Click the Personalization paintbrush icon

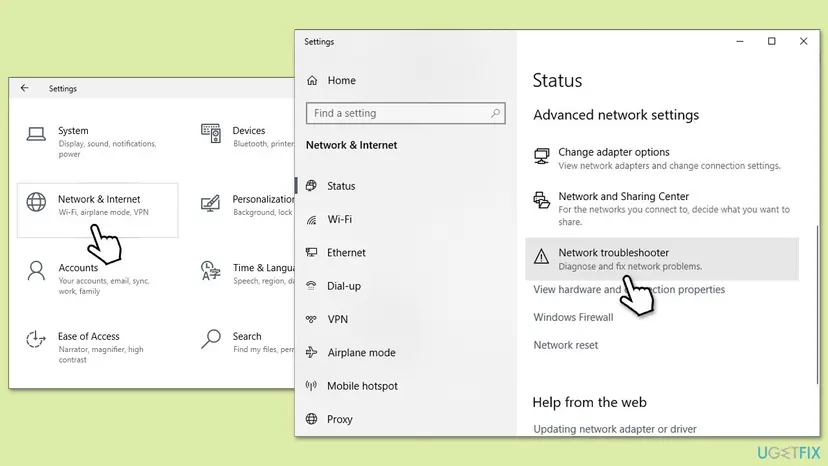210,203
